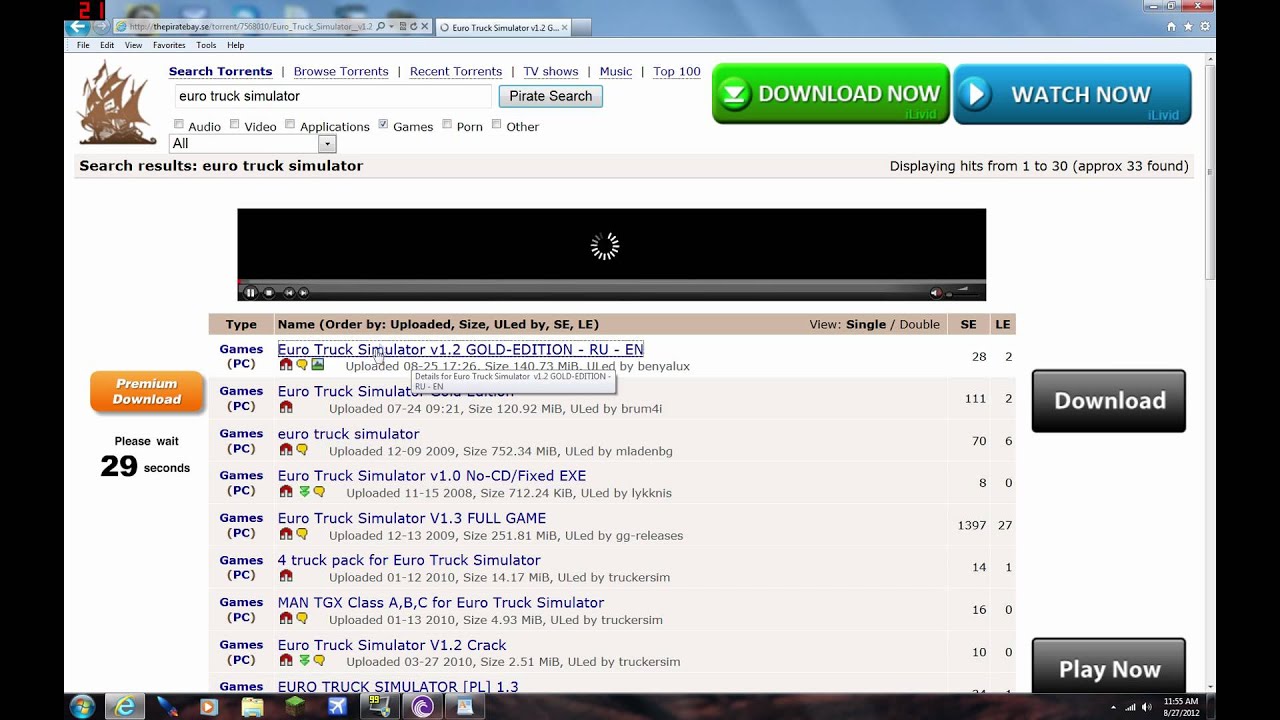
Task: Click magnet icon for brum4i Gold Edition torrent
Action: coord(286,407)
